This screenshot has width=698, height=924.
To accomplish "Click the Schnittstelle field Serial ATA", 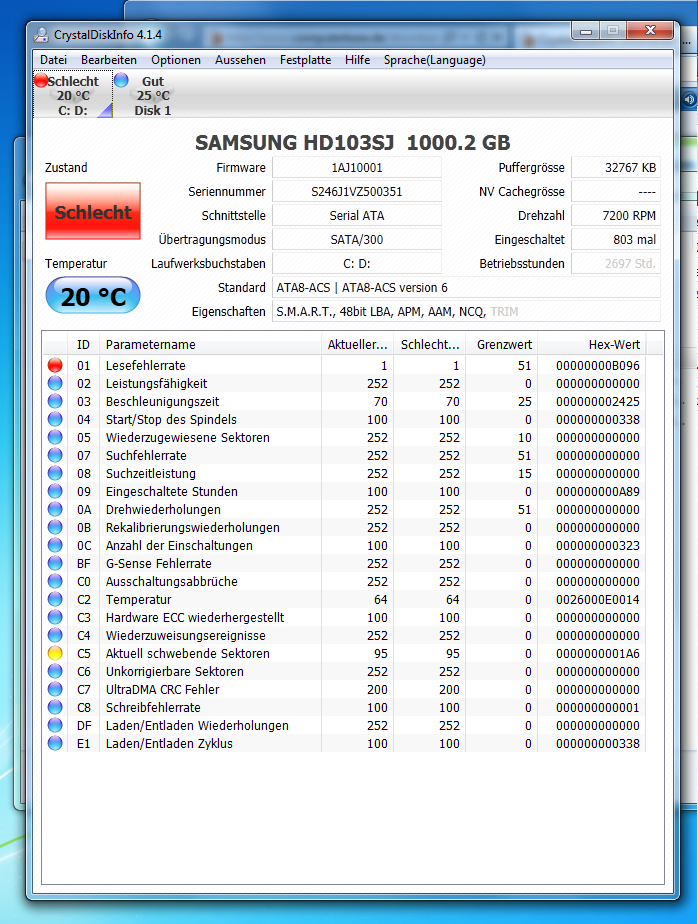I will click(x=357, y=216).
